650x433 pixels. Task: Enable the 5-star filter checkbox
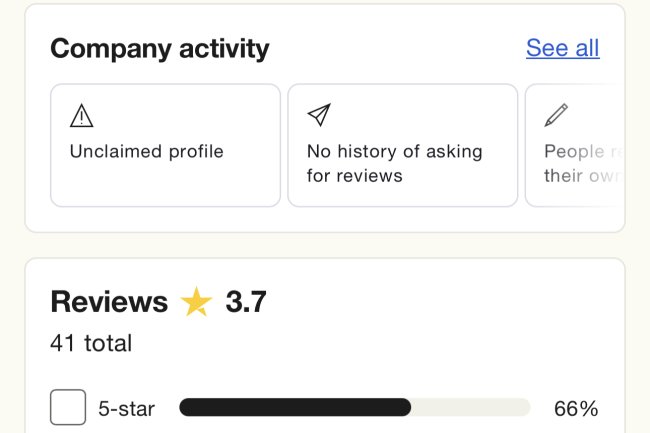click(x=68, y=408)
